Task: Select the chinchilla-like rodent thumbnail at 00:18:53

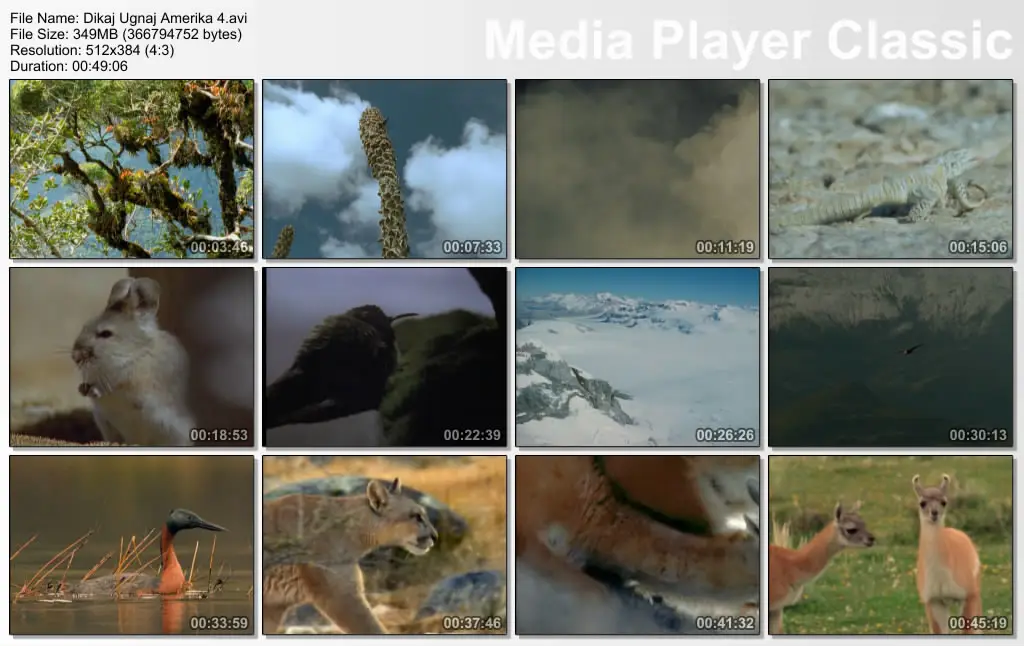Action: (x=132, y=357)
